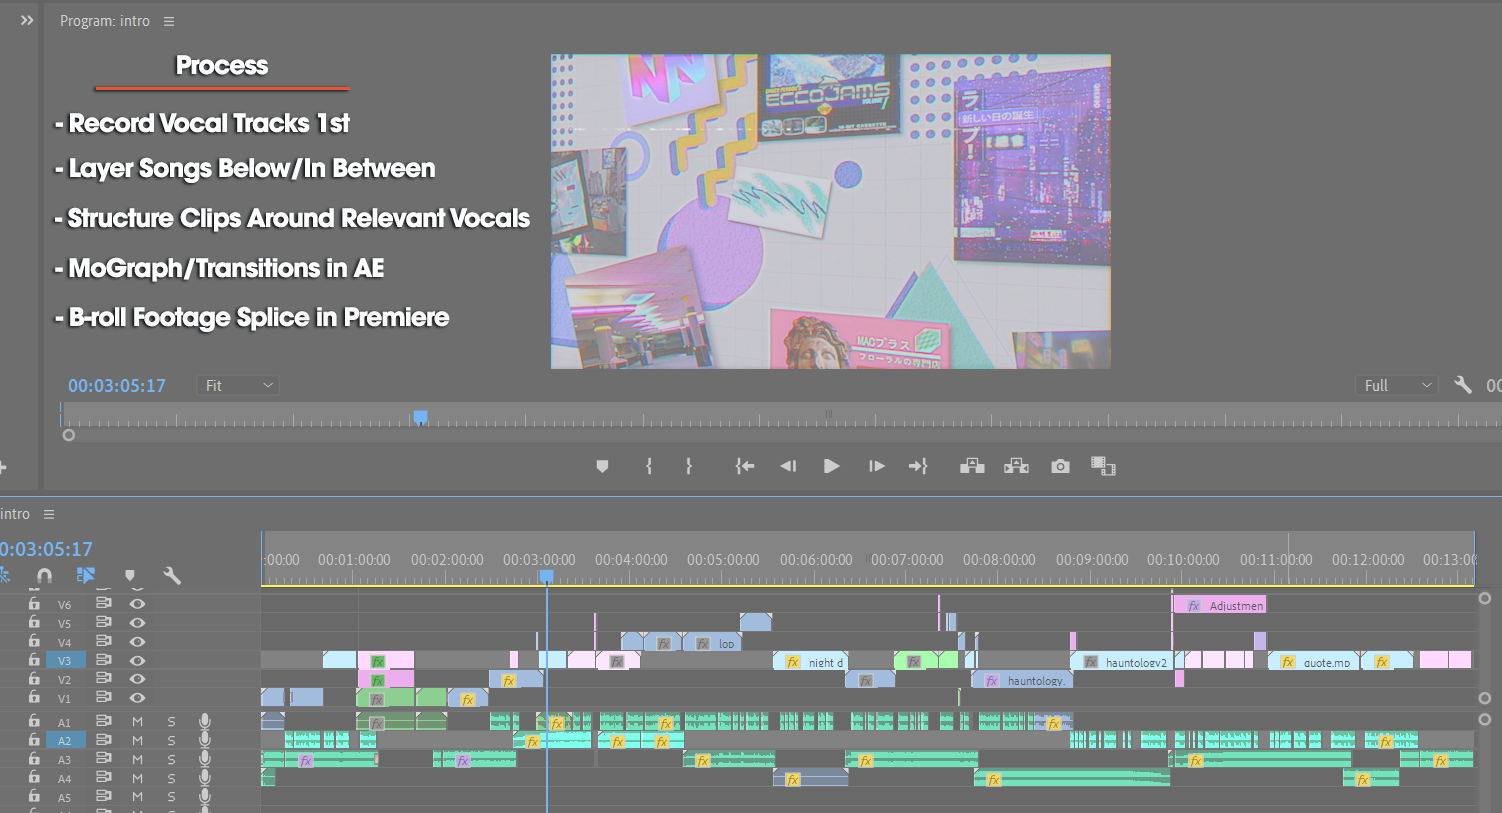This screenshot has width=1502, height=813.
Task: Click program timecode 00:03:05:17
Action: tap(117, 385)
